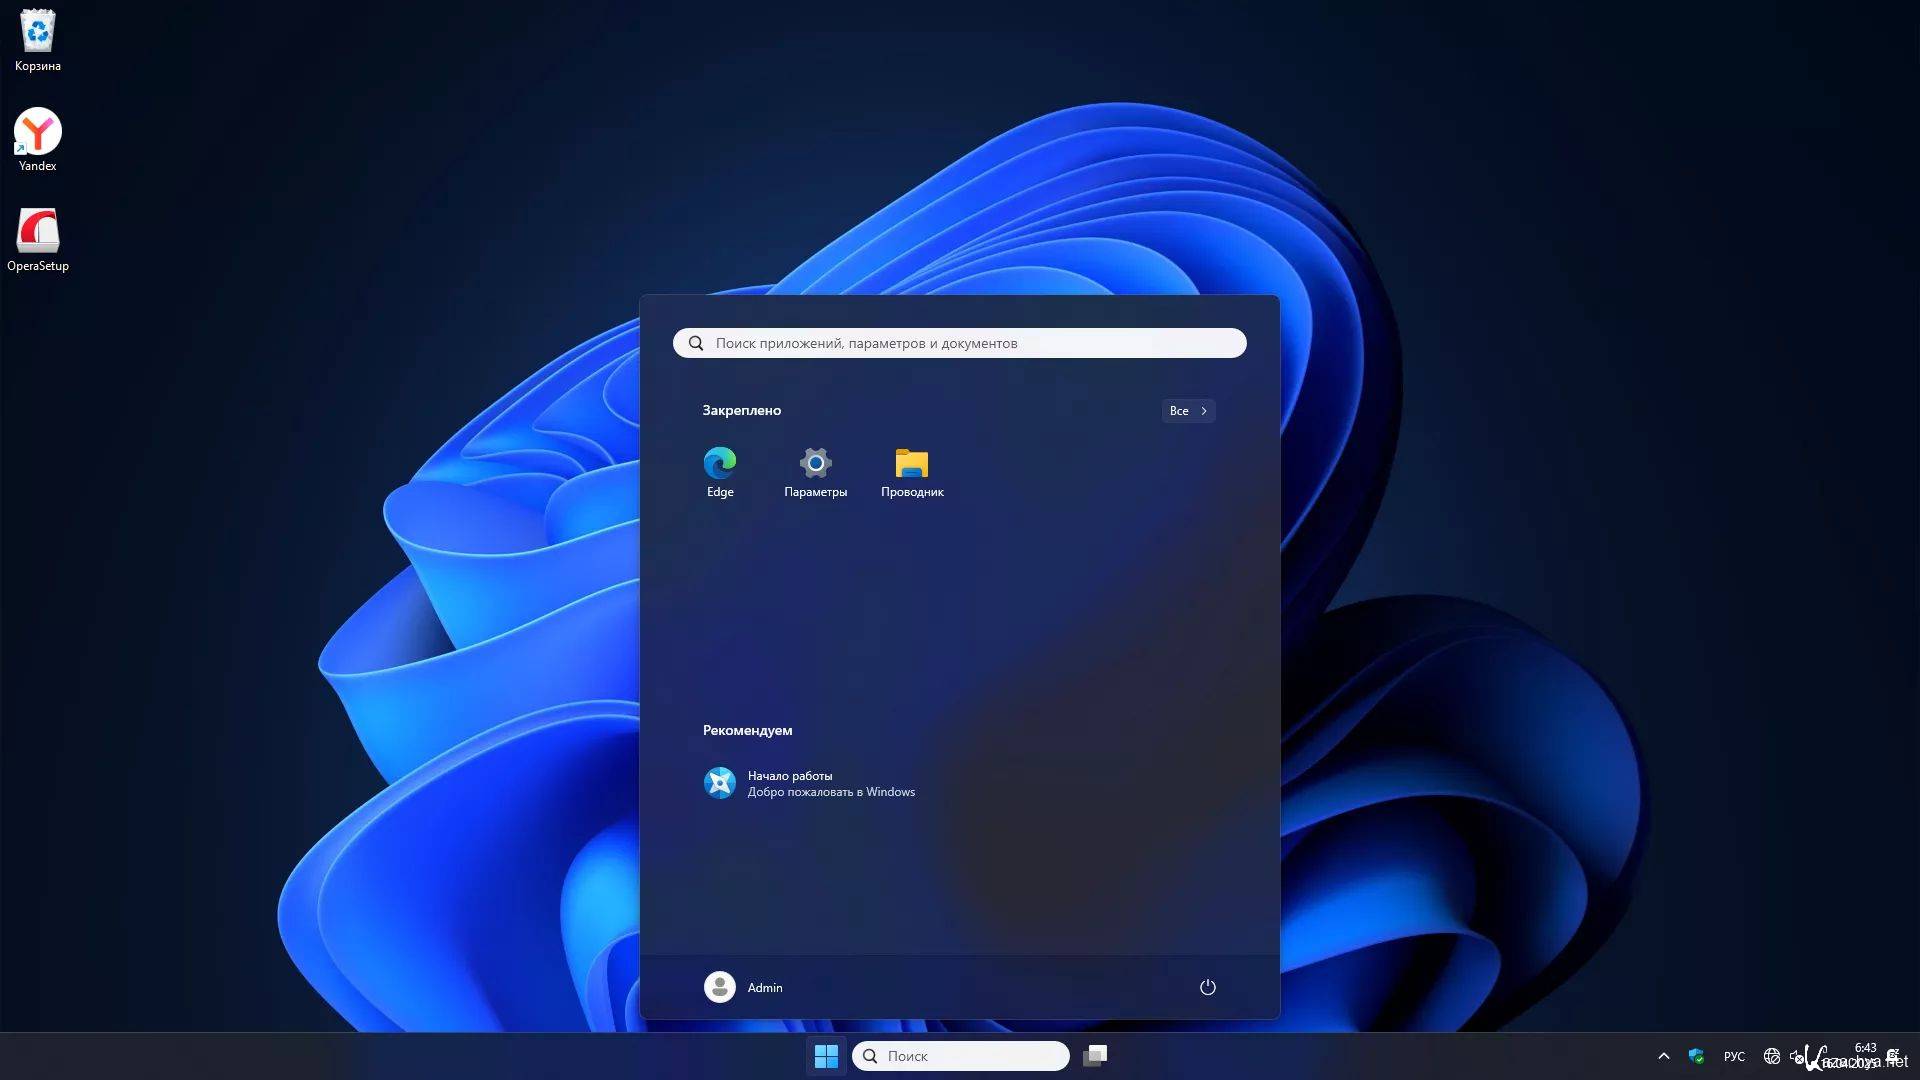Expand all apps with Все button
This screenshot has height=1080, width=1920.
coord(1188,411)
